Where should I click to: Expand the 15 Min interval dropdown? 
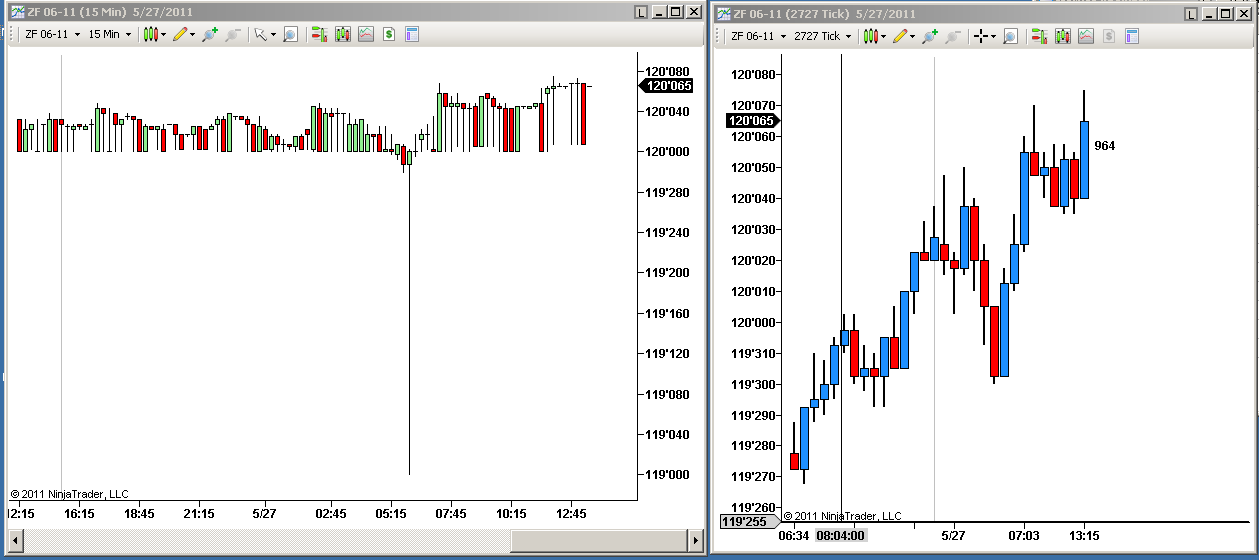pyautogui.click(x=109, y=34)
